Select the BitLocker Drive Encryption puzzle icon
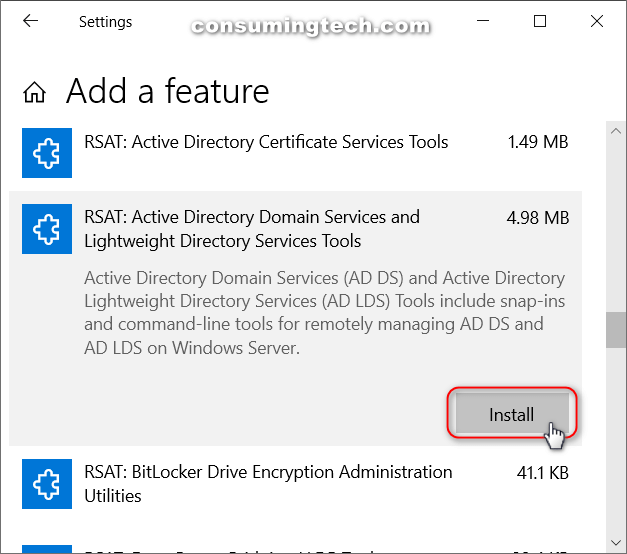627x554 pixels. tap(47, 484)
